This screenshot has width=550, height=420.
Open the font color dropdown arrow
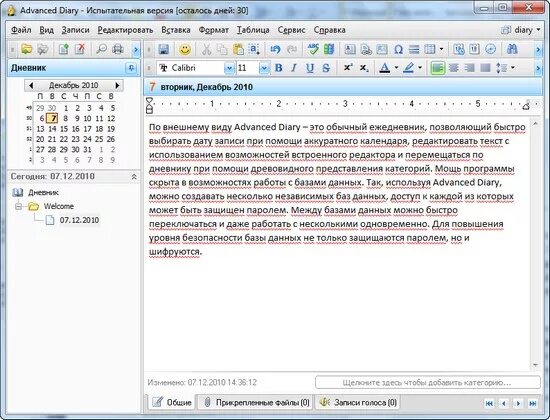(x=396, y=67)
